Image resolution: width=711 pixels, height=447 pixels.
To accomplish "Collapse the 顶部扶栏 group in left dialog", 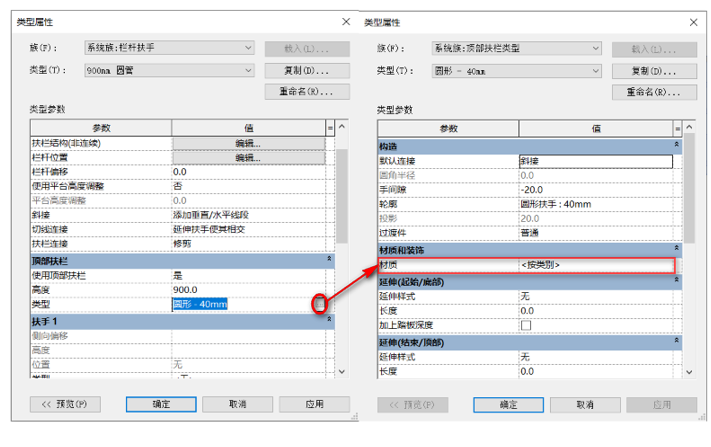I will 329,258.
